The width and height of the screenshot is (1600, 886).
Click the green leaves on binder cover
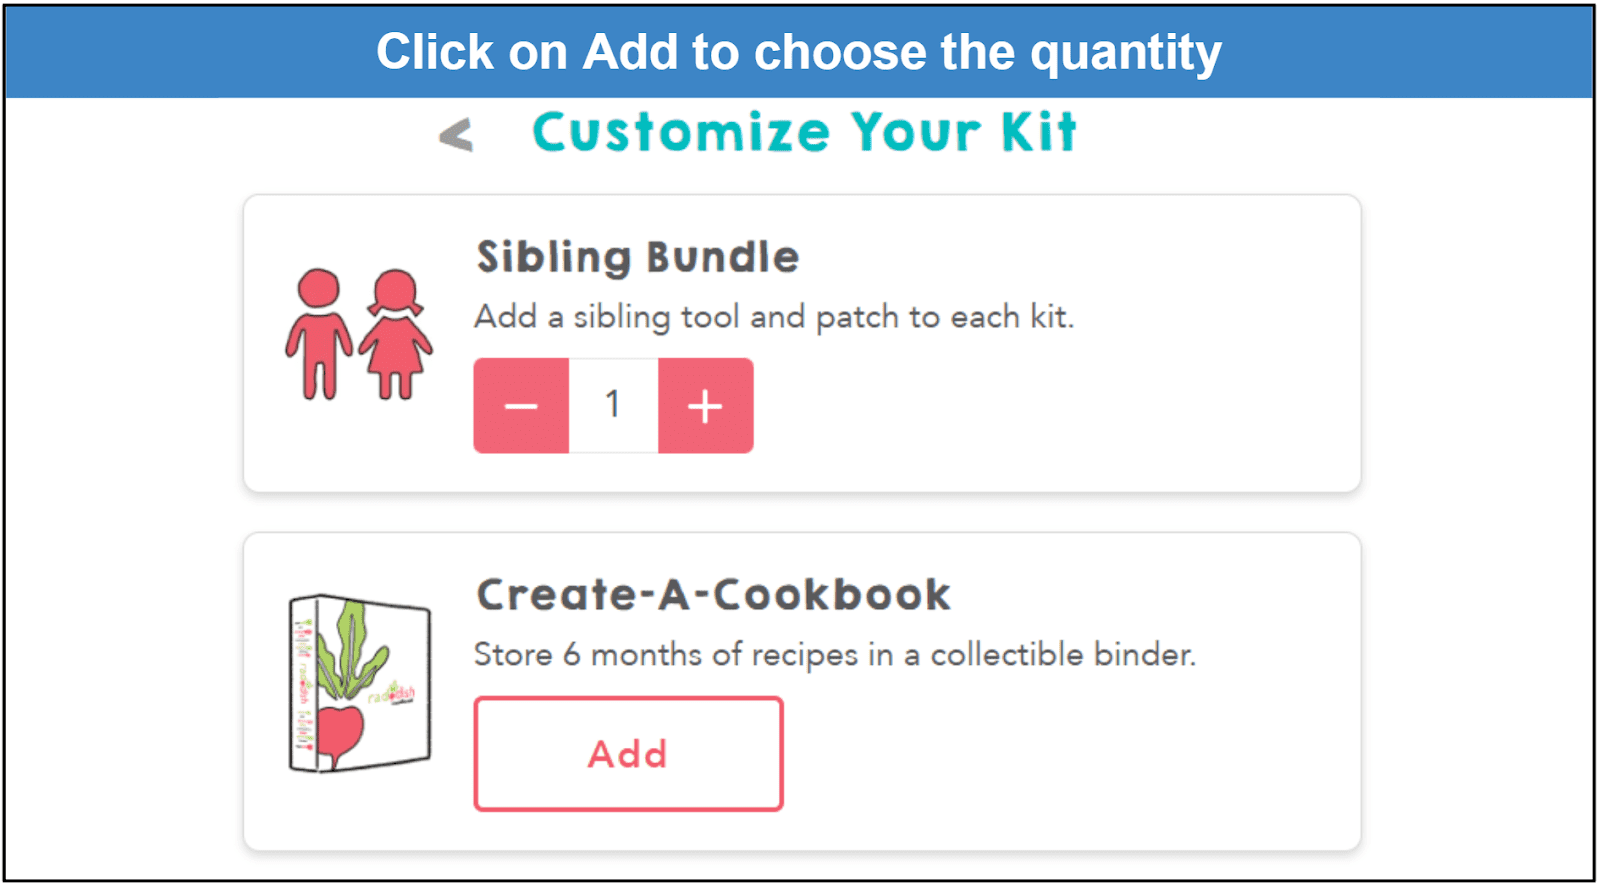click(350, 650)
